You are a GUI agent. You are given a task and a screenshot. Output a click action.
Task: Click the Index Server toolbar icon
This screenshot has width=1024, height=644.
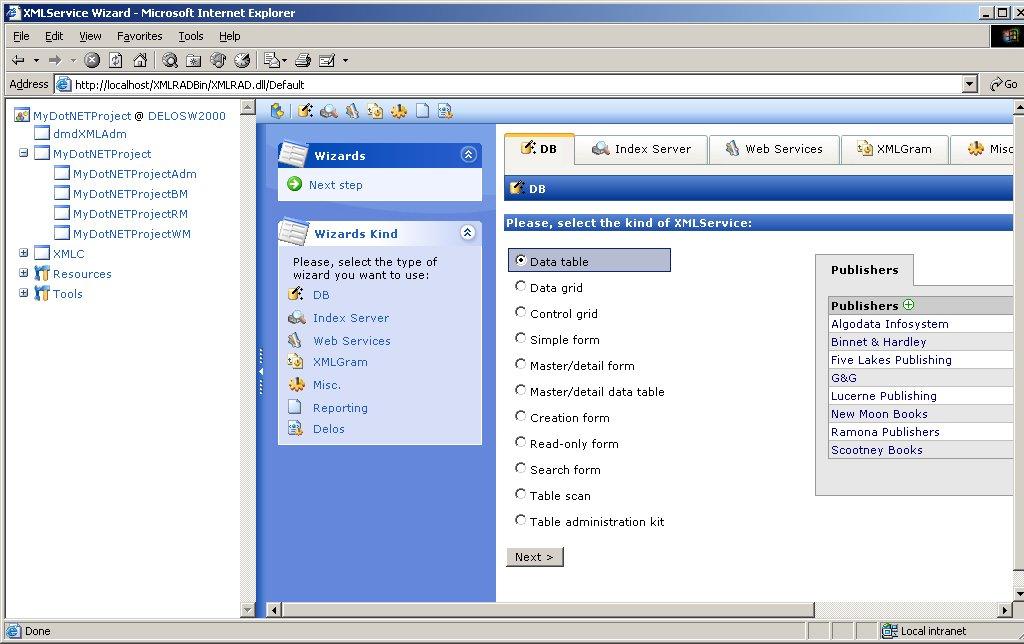click(328, 111)
